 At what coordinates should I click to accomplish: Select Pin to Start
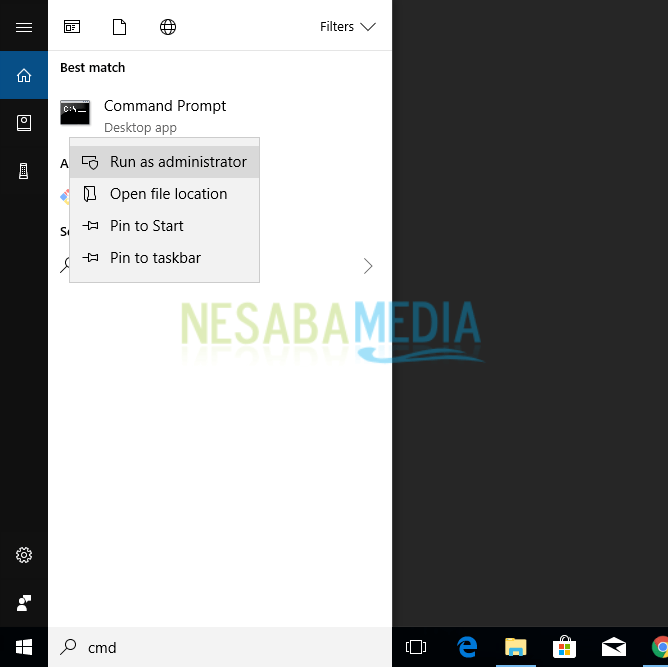click(164, 226)
